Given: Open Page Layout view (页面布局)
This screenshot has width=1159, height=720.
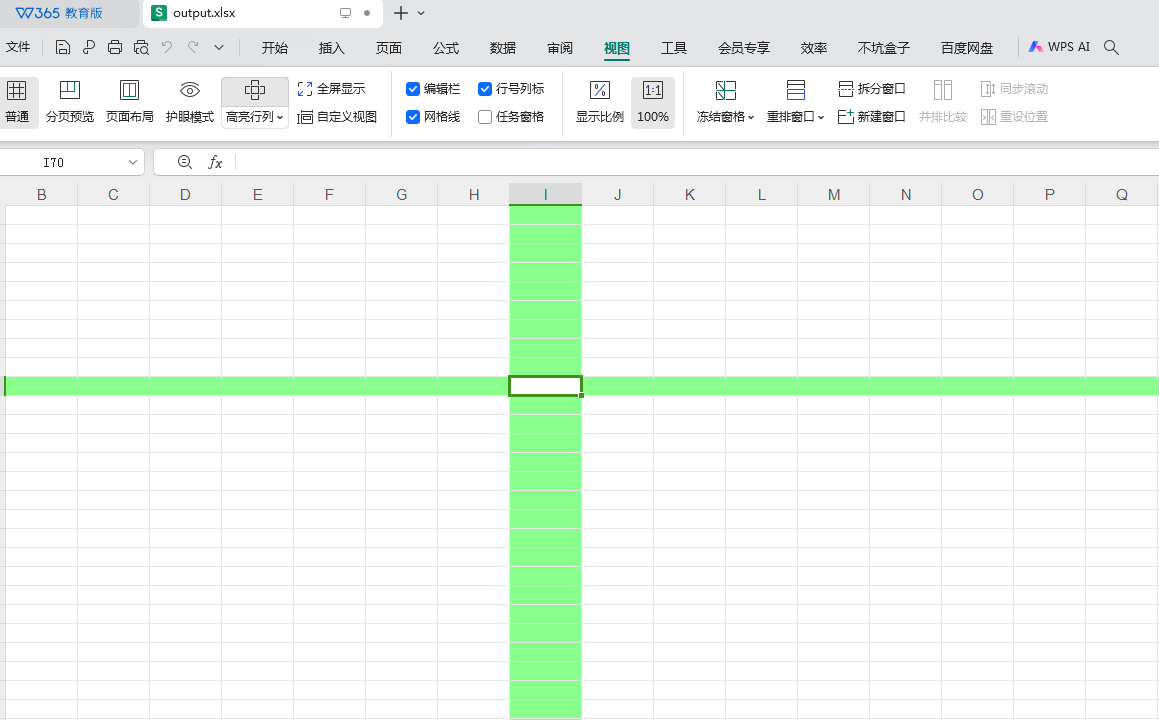Looking at the screenshot, I should [x=129, y=101].
